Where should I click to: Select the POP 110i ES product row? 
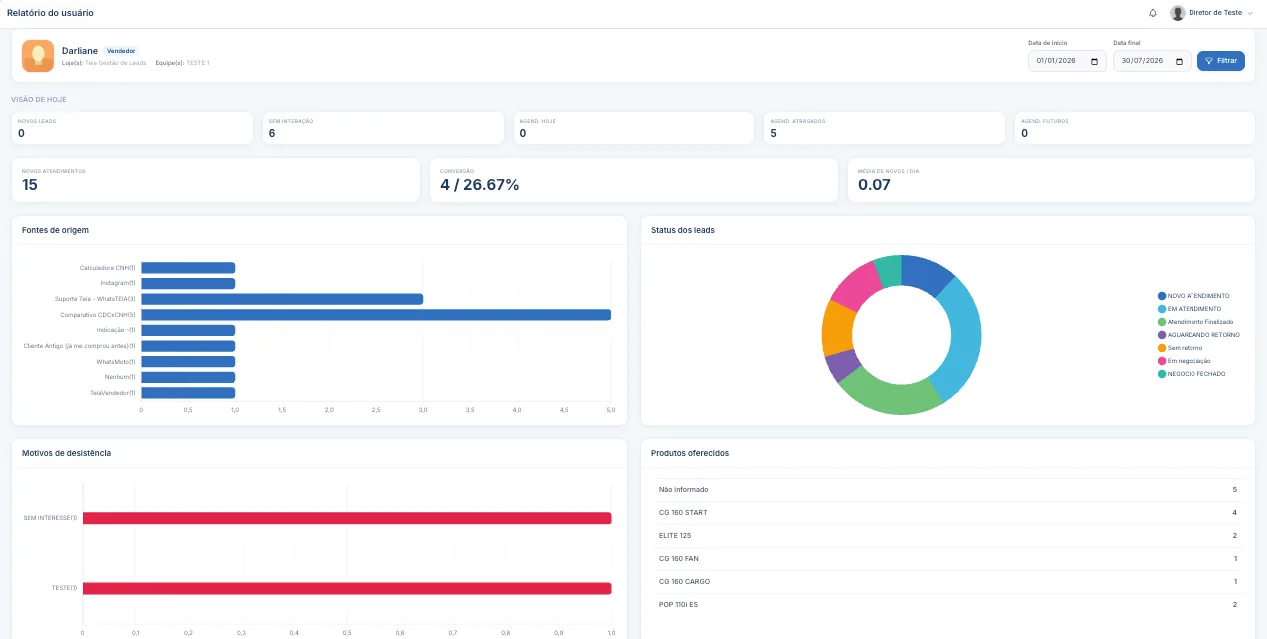(x=948, y=605)
